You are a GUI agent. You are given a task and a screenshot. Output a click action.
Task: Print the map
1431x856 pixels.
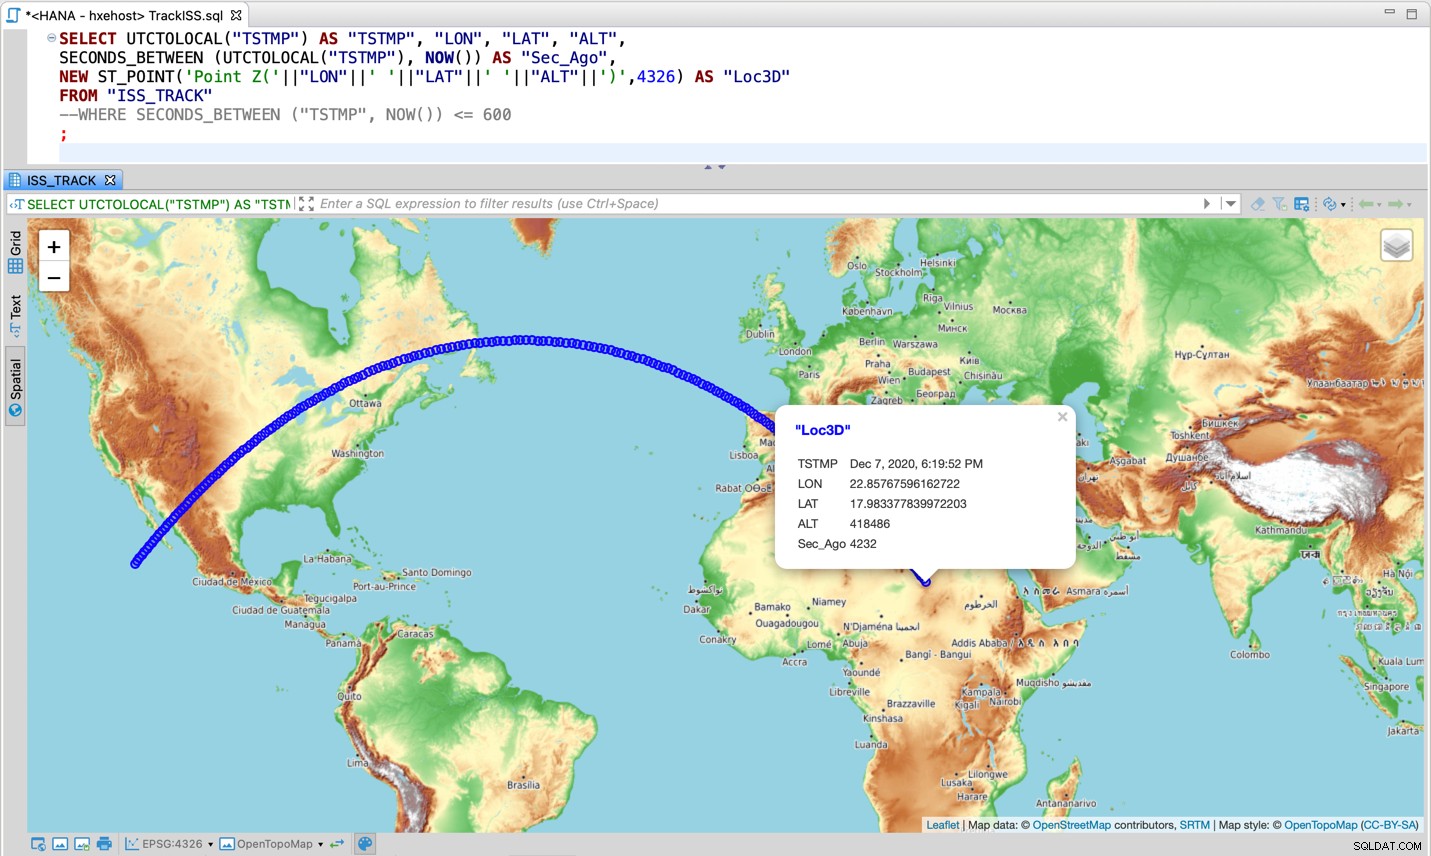point(104,844)
